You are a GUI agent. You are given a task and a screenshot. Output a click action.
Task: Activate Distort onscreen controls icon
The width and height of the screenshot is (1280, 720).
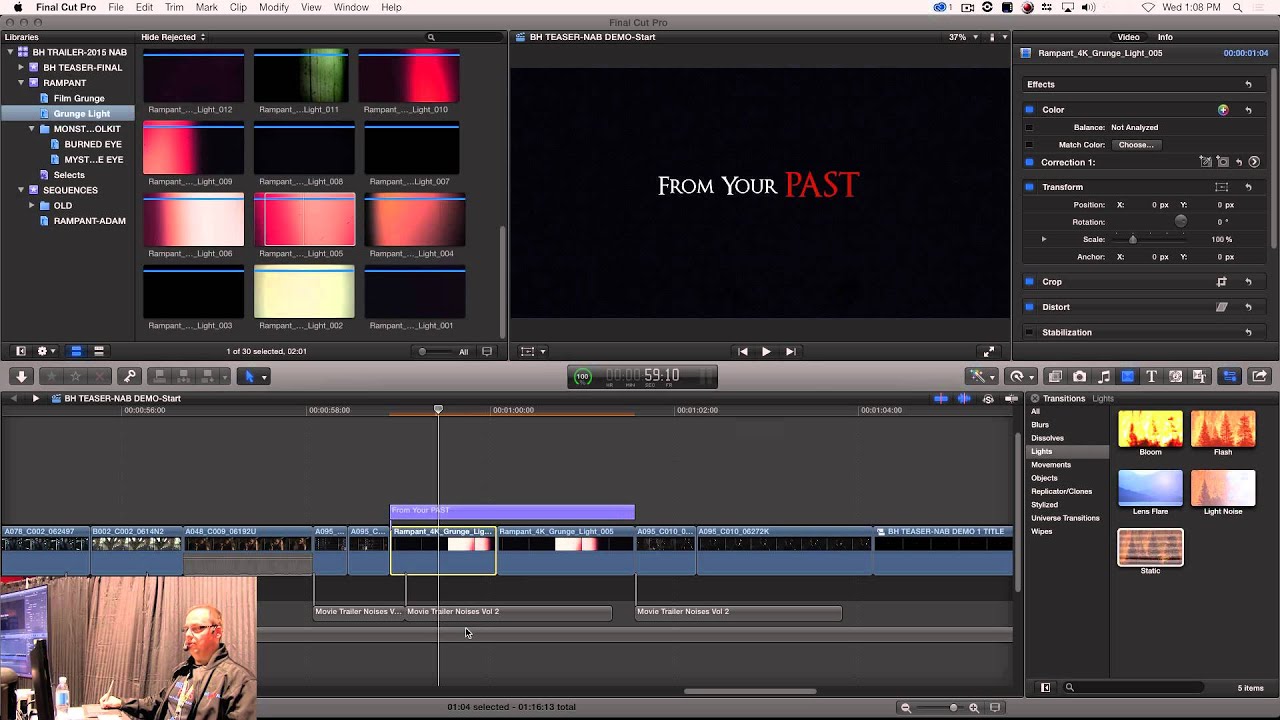1221,307
